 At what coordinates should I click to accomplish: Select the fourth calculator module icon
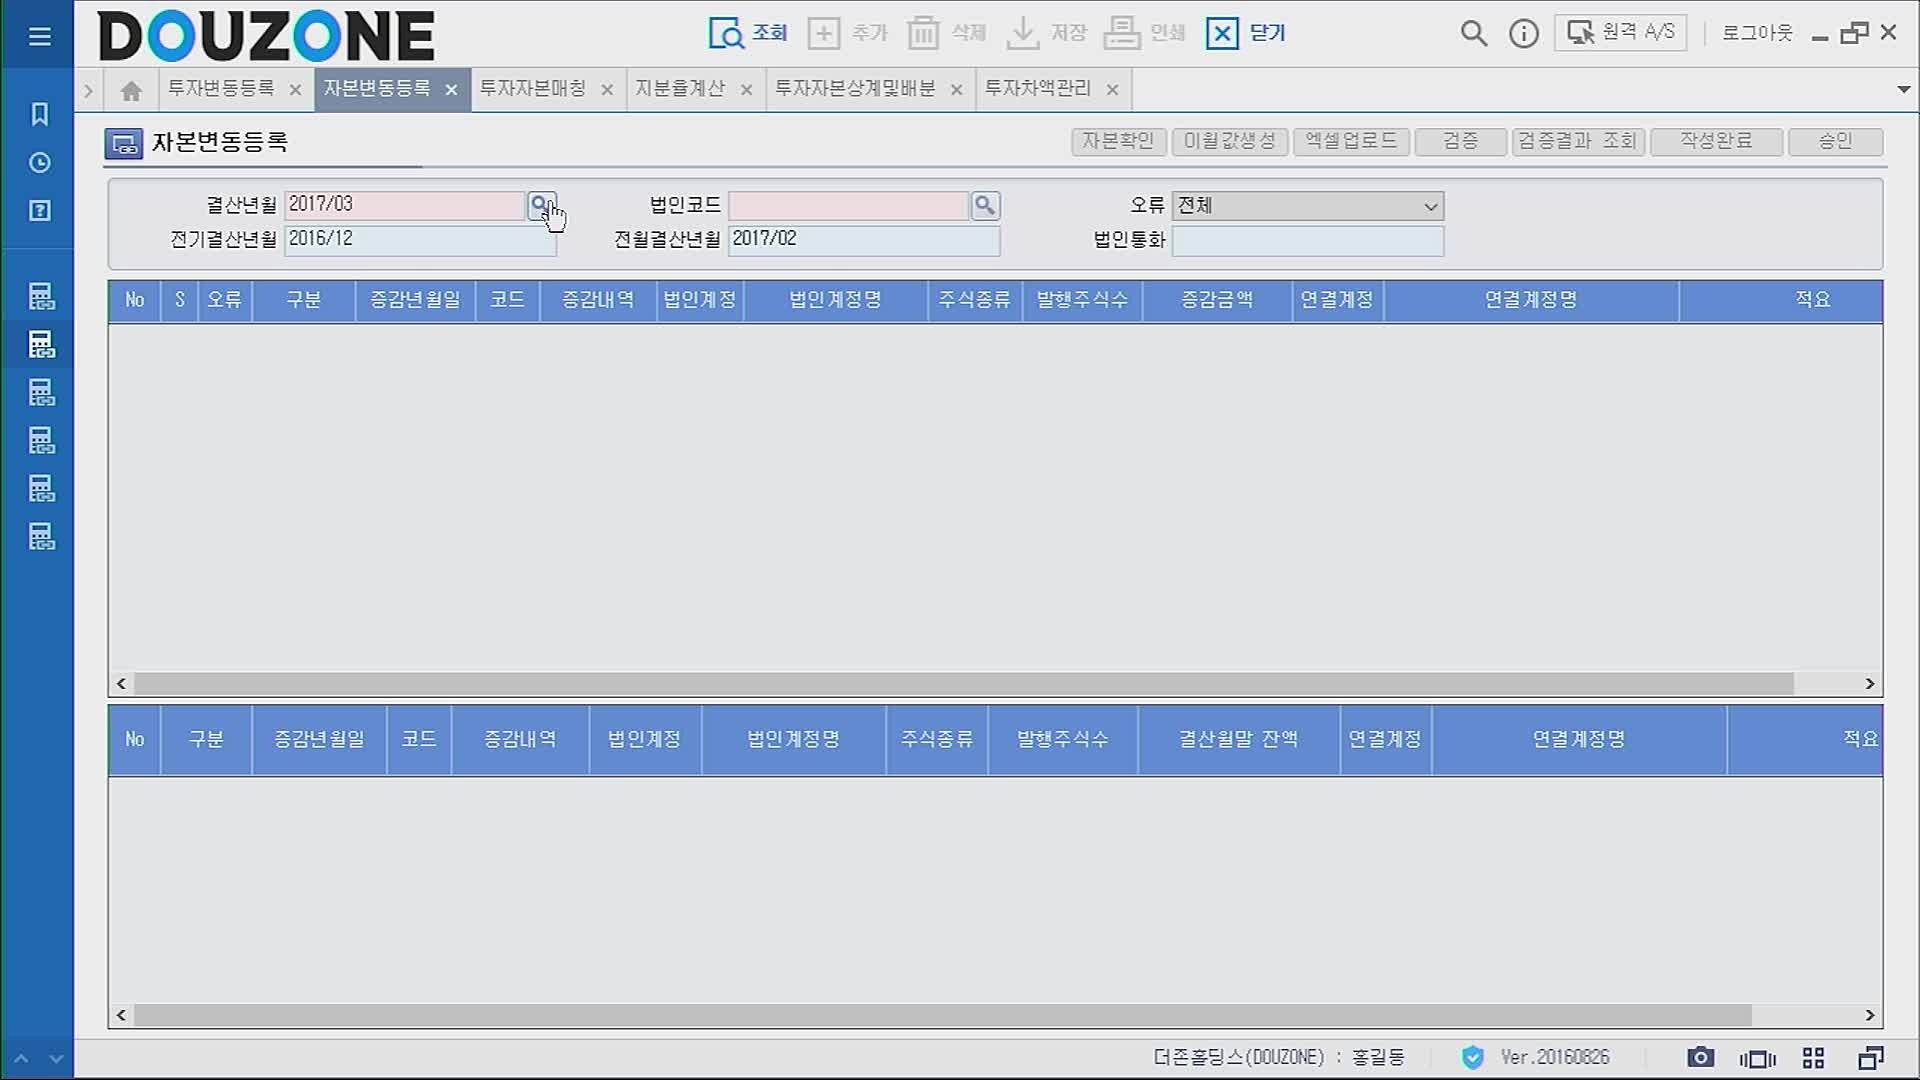click(41, 441)
